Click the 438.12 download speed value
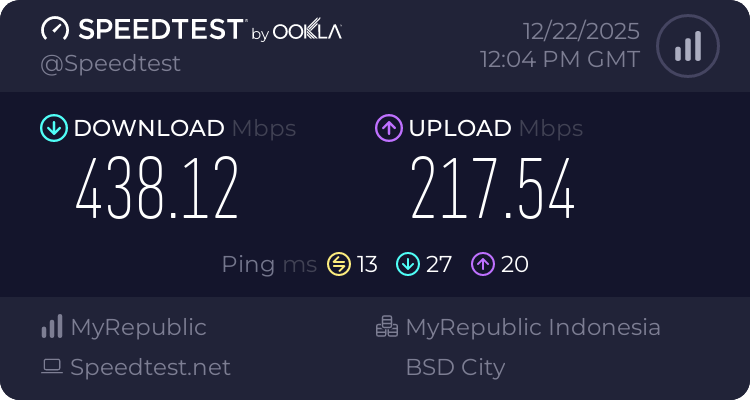The height and width of the screenshot is (400, 750). coord(158,190)
